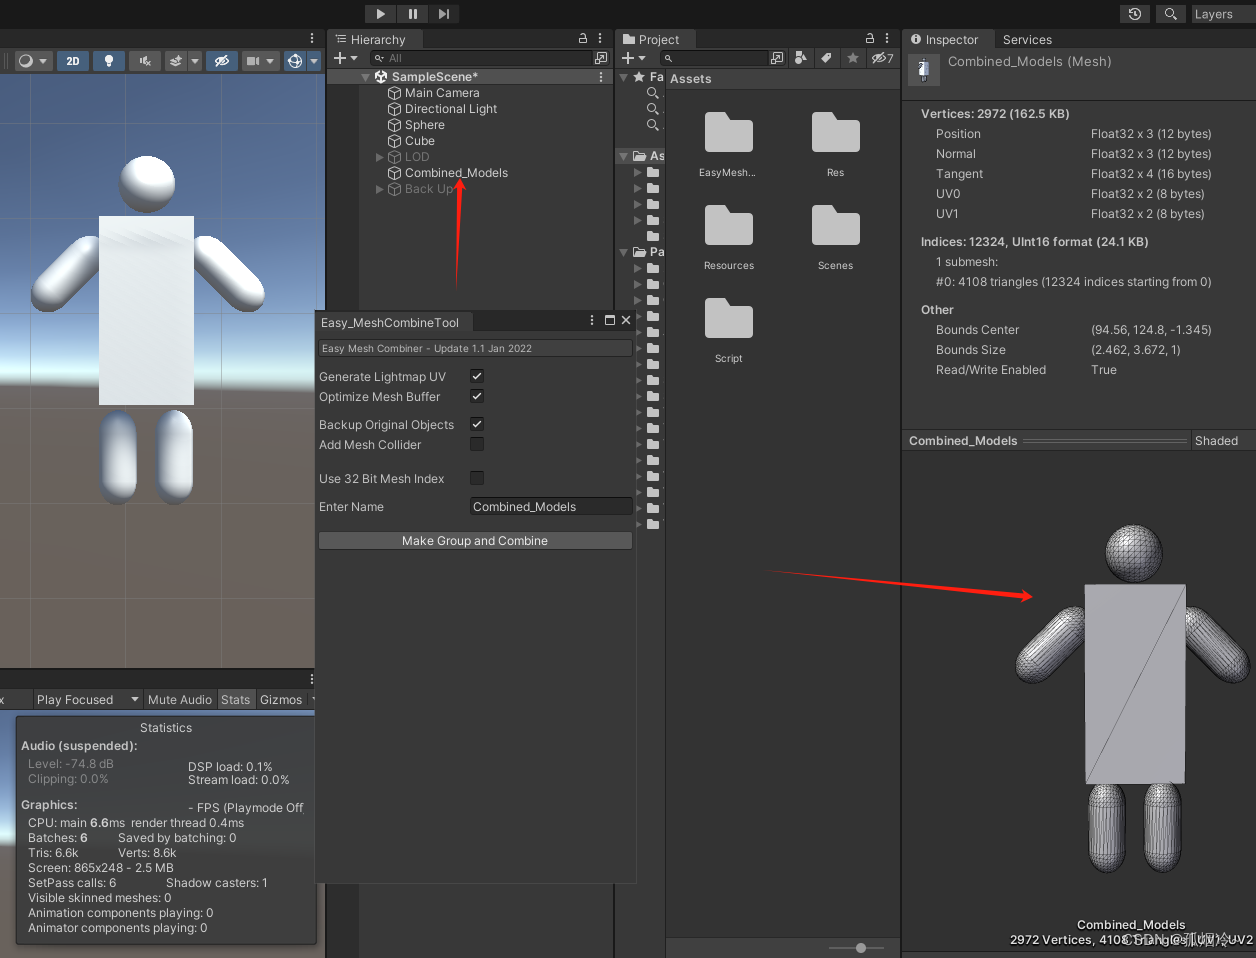This screenshot has height=958, width=1256.
Task: Open the global search magnifier icon
Action: point(1170,14)
